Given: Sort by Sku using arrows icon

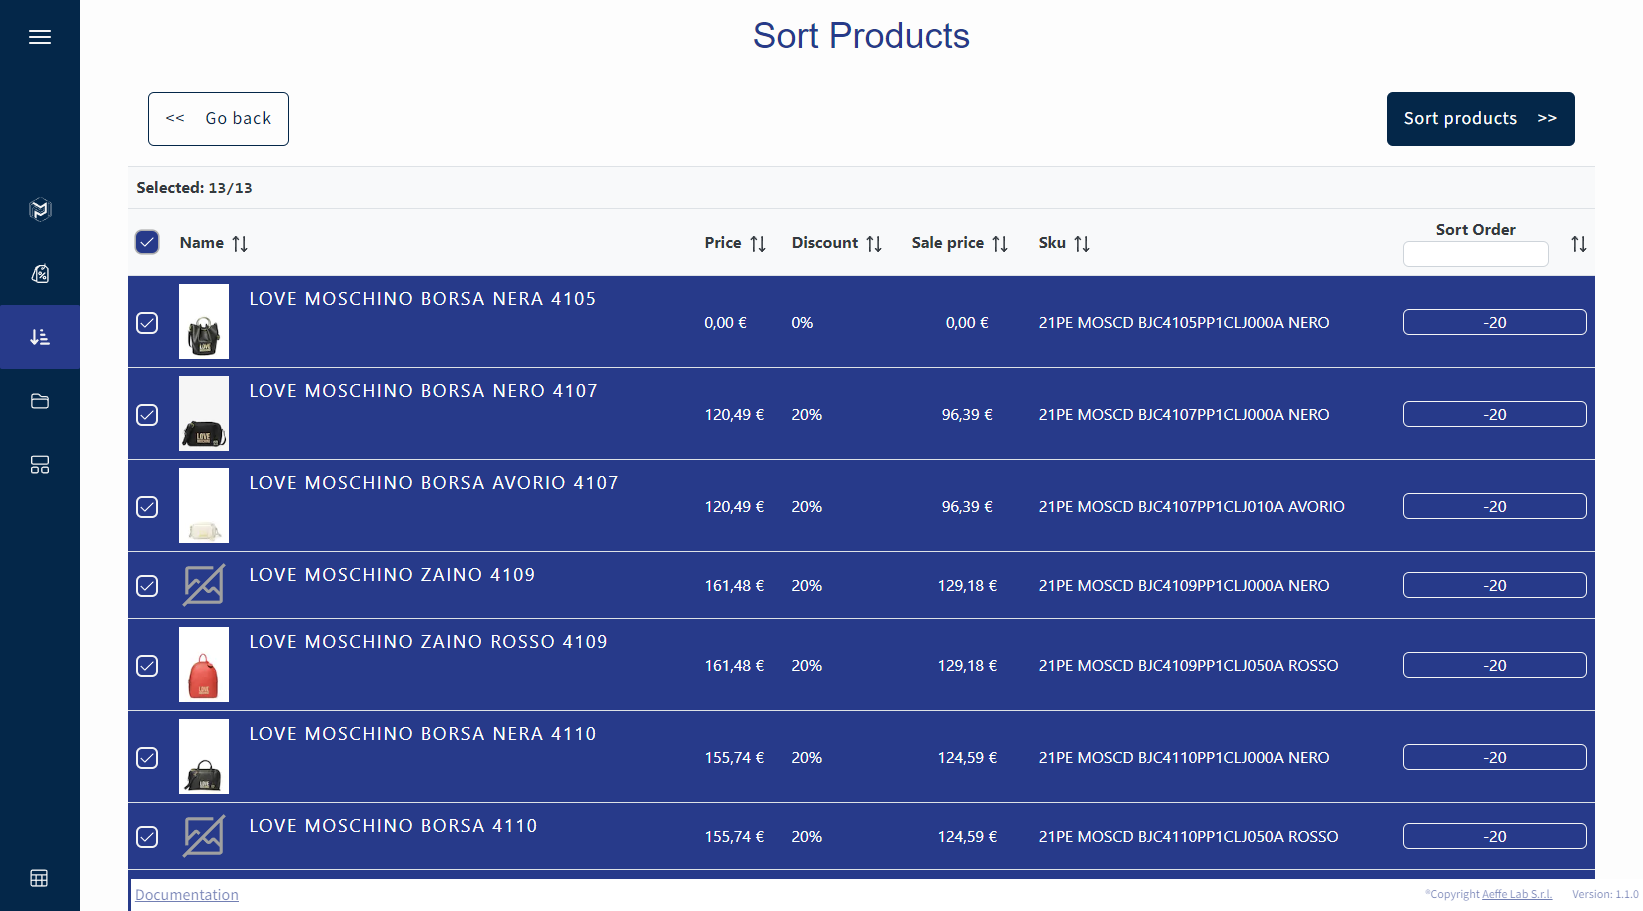Looking at the screenshot, I should tap(1082, 244).
